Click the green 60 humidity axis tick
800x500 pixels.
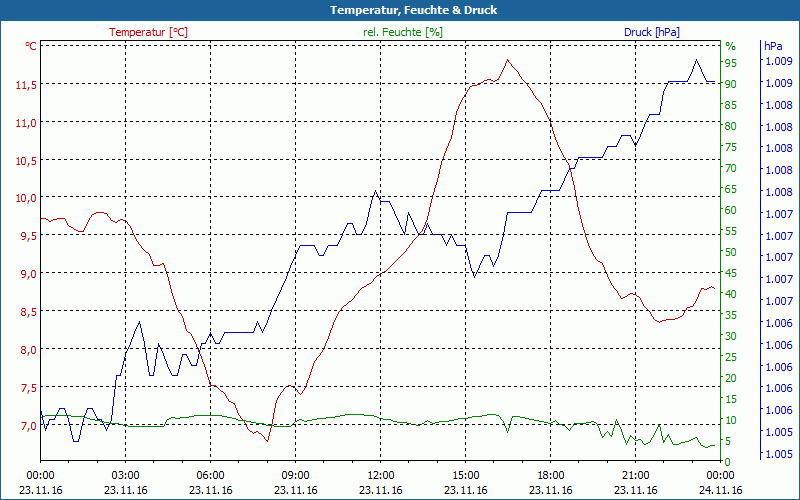tap(731, 210)
